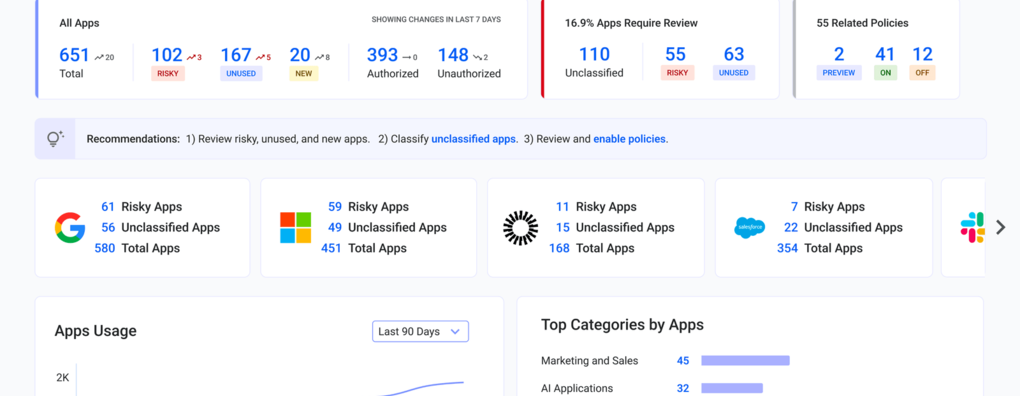The image size is (1020, 396).
Task: Click the OFF policy badge
Action: coord(922,73)
